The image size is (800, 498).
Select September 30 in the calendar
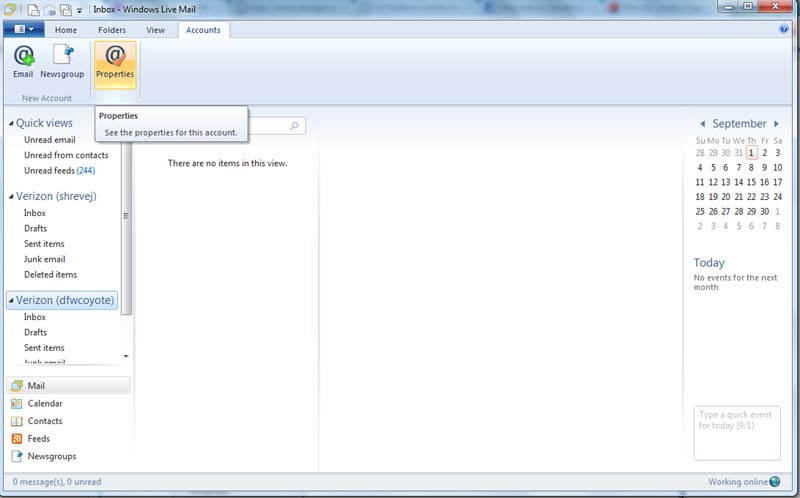(x=764, y=211)
